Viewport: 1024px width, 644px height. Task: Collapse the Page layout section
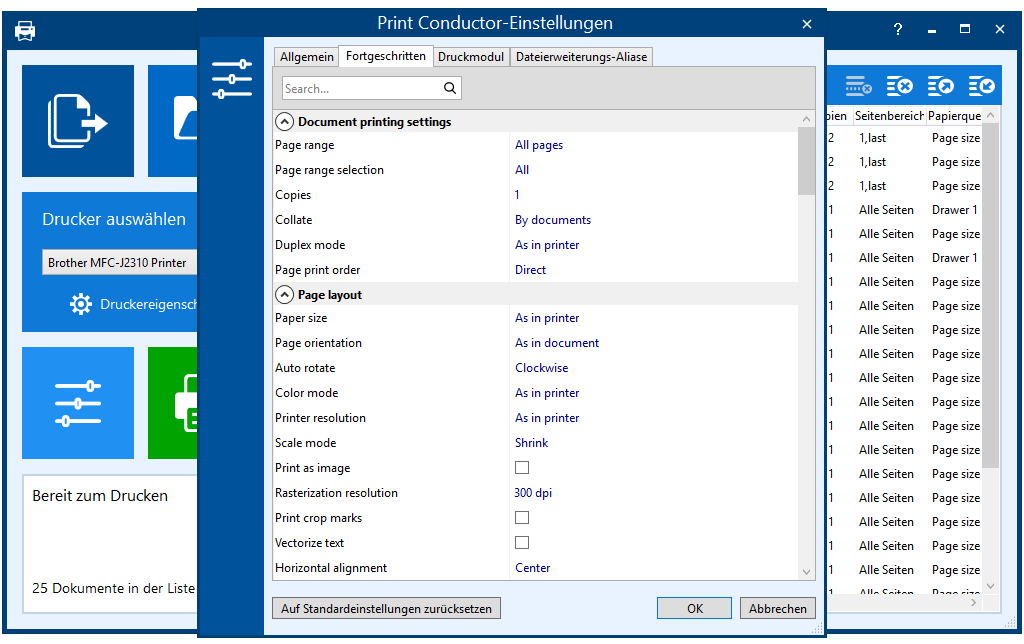pos(284,295)
